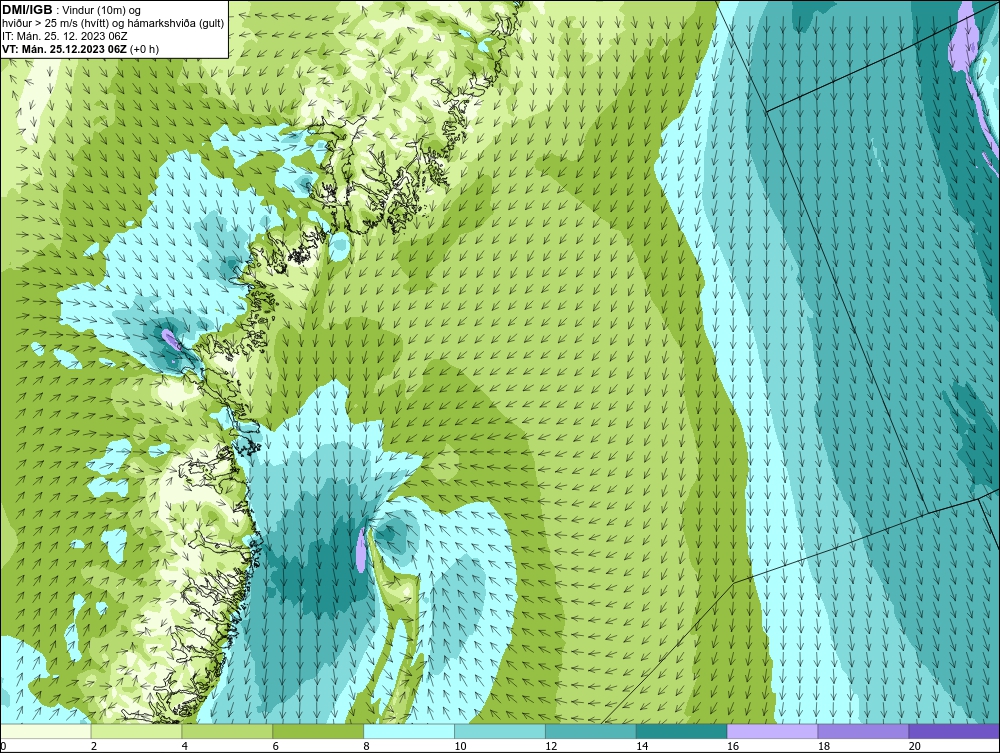Image resolution: width=1000 pixels, height=753 pixels.
Task: Click the 16–18 m/s light purple swatch
Action: [772, 731]
